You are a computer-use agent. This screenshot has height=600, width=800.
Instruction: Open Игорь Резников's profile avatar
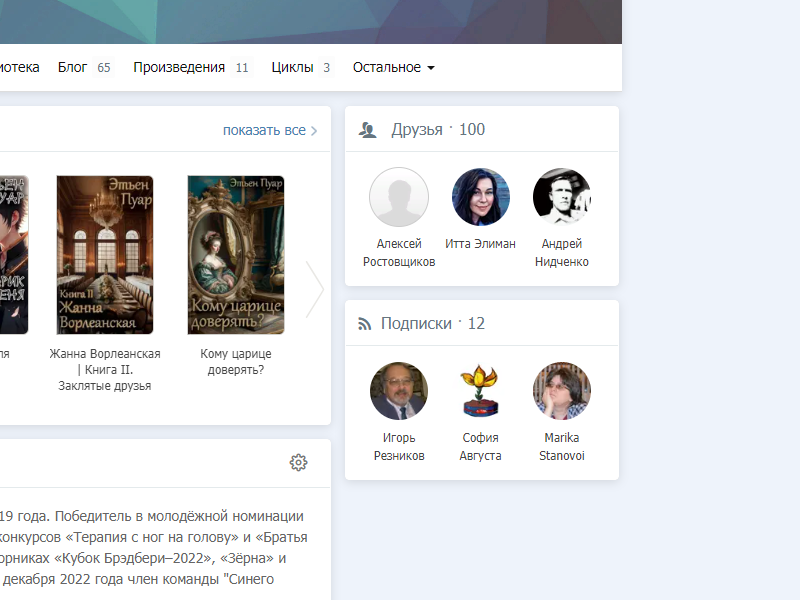click(x=399, y=391)
